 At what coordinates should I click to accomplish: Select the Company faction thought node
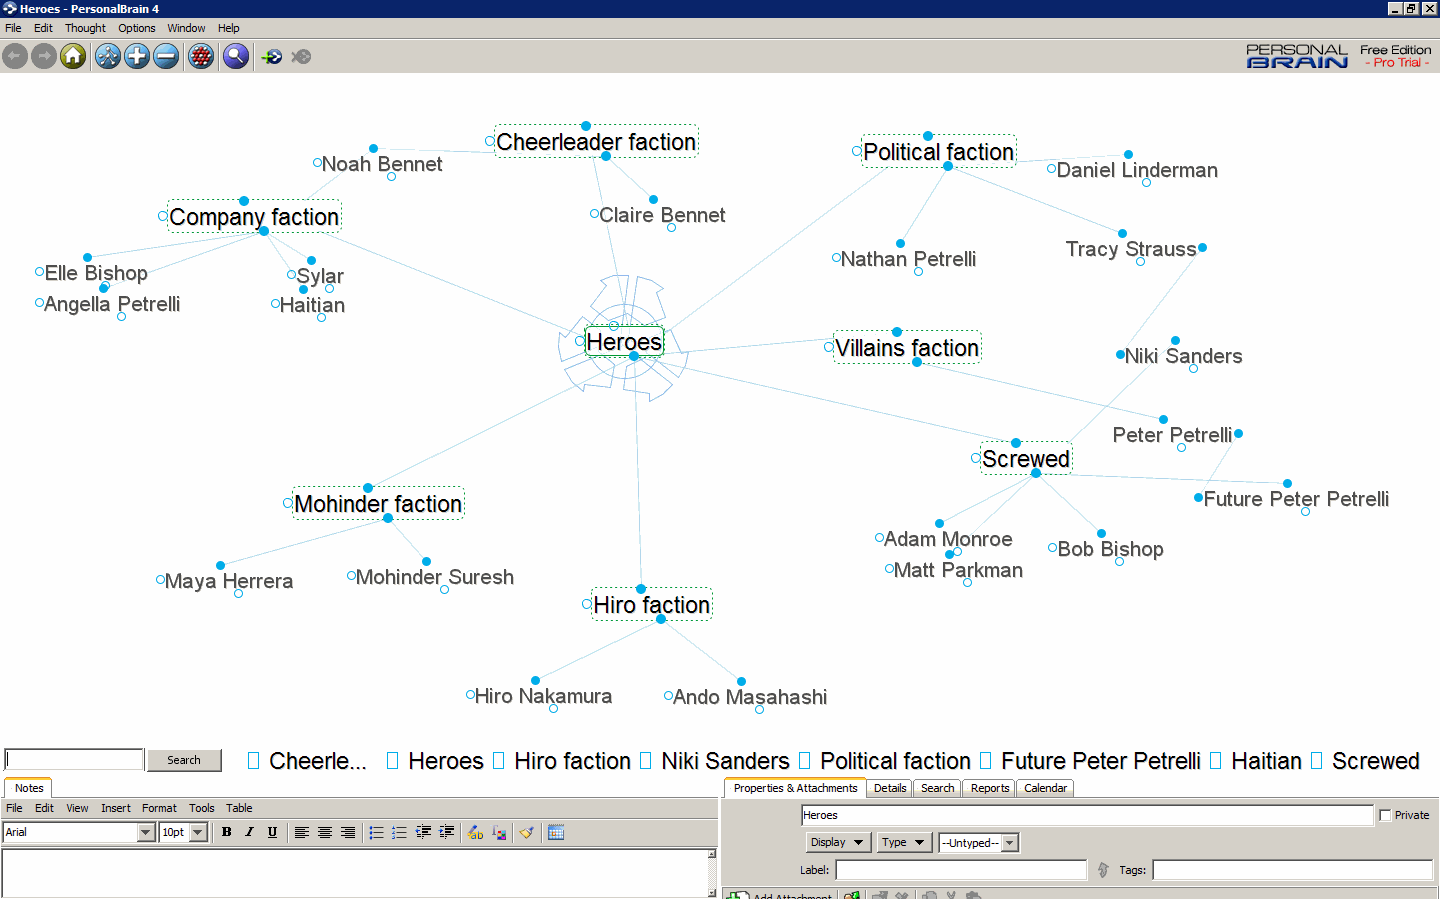click(254, 217)
